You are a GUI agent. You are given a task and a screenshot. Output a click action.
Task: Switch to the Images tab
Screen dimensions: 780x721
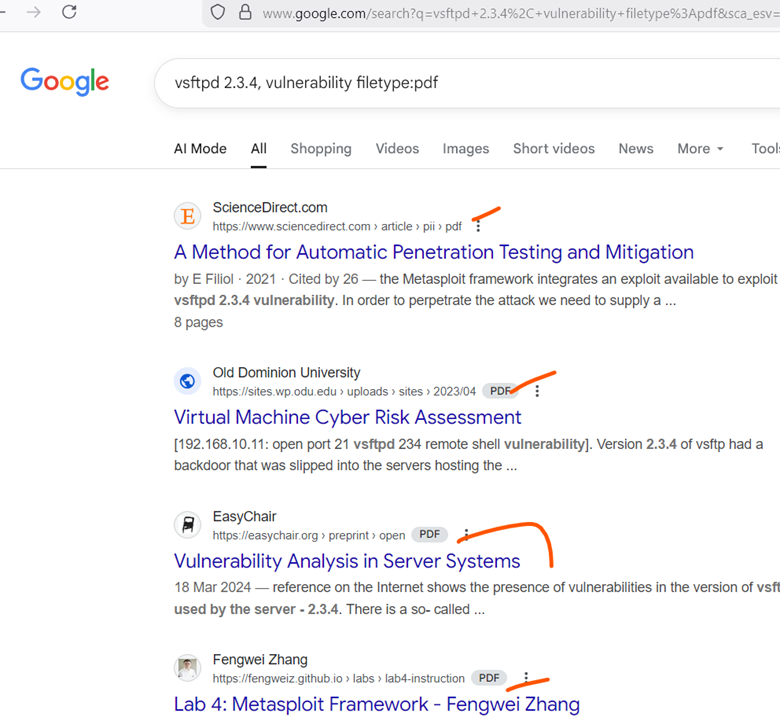click(466, 148)
